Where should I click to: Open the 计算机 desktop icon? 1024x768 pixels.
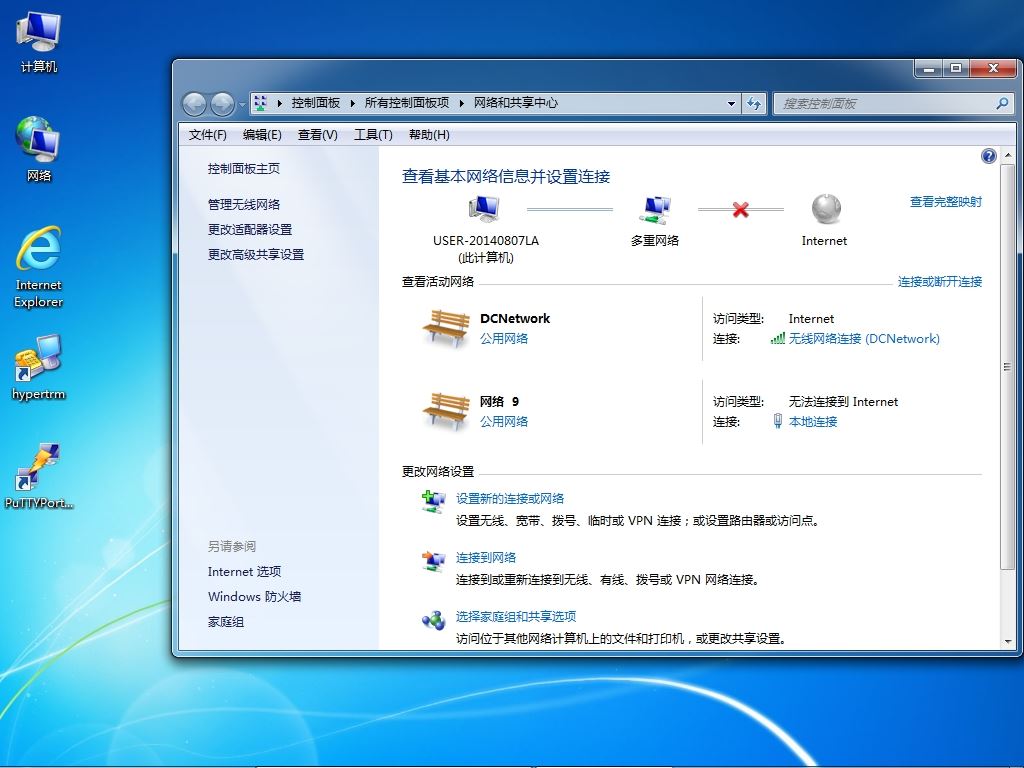39,42
